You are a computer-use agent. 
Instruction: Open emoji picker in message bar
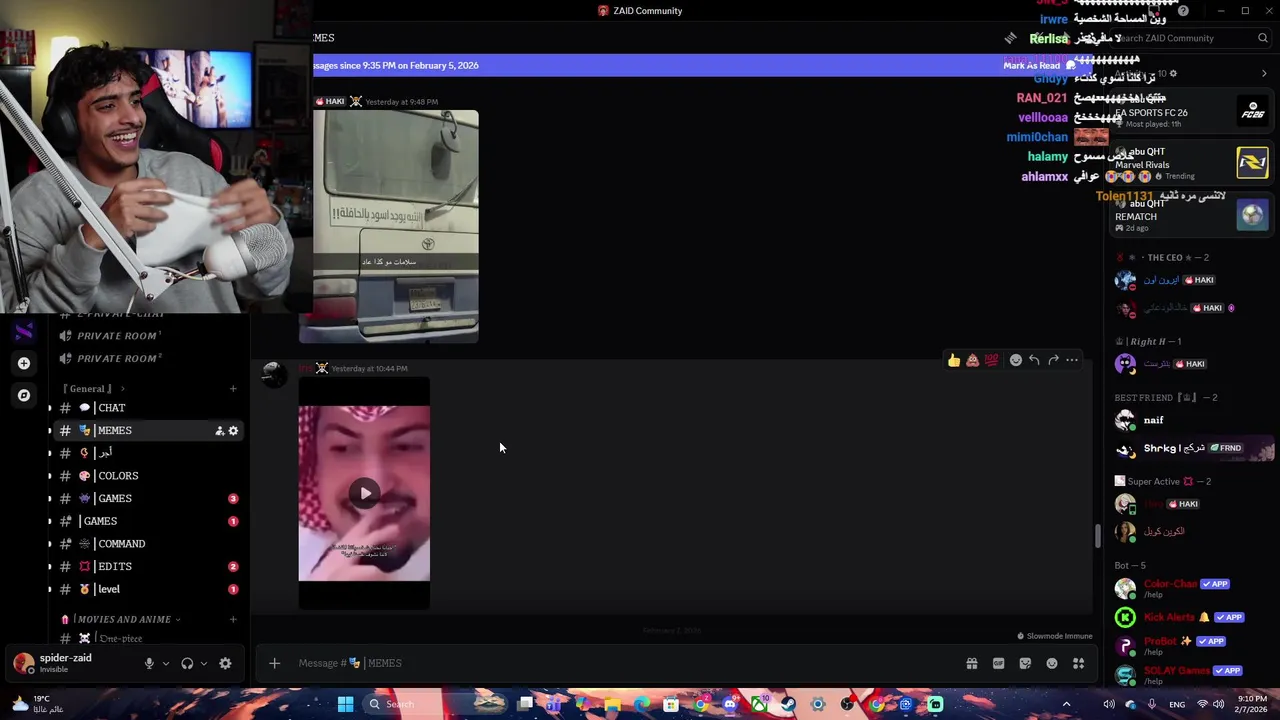[1052, 663]
